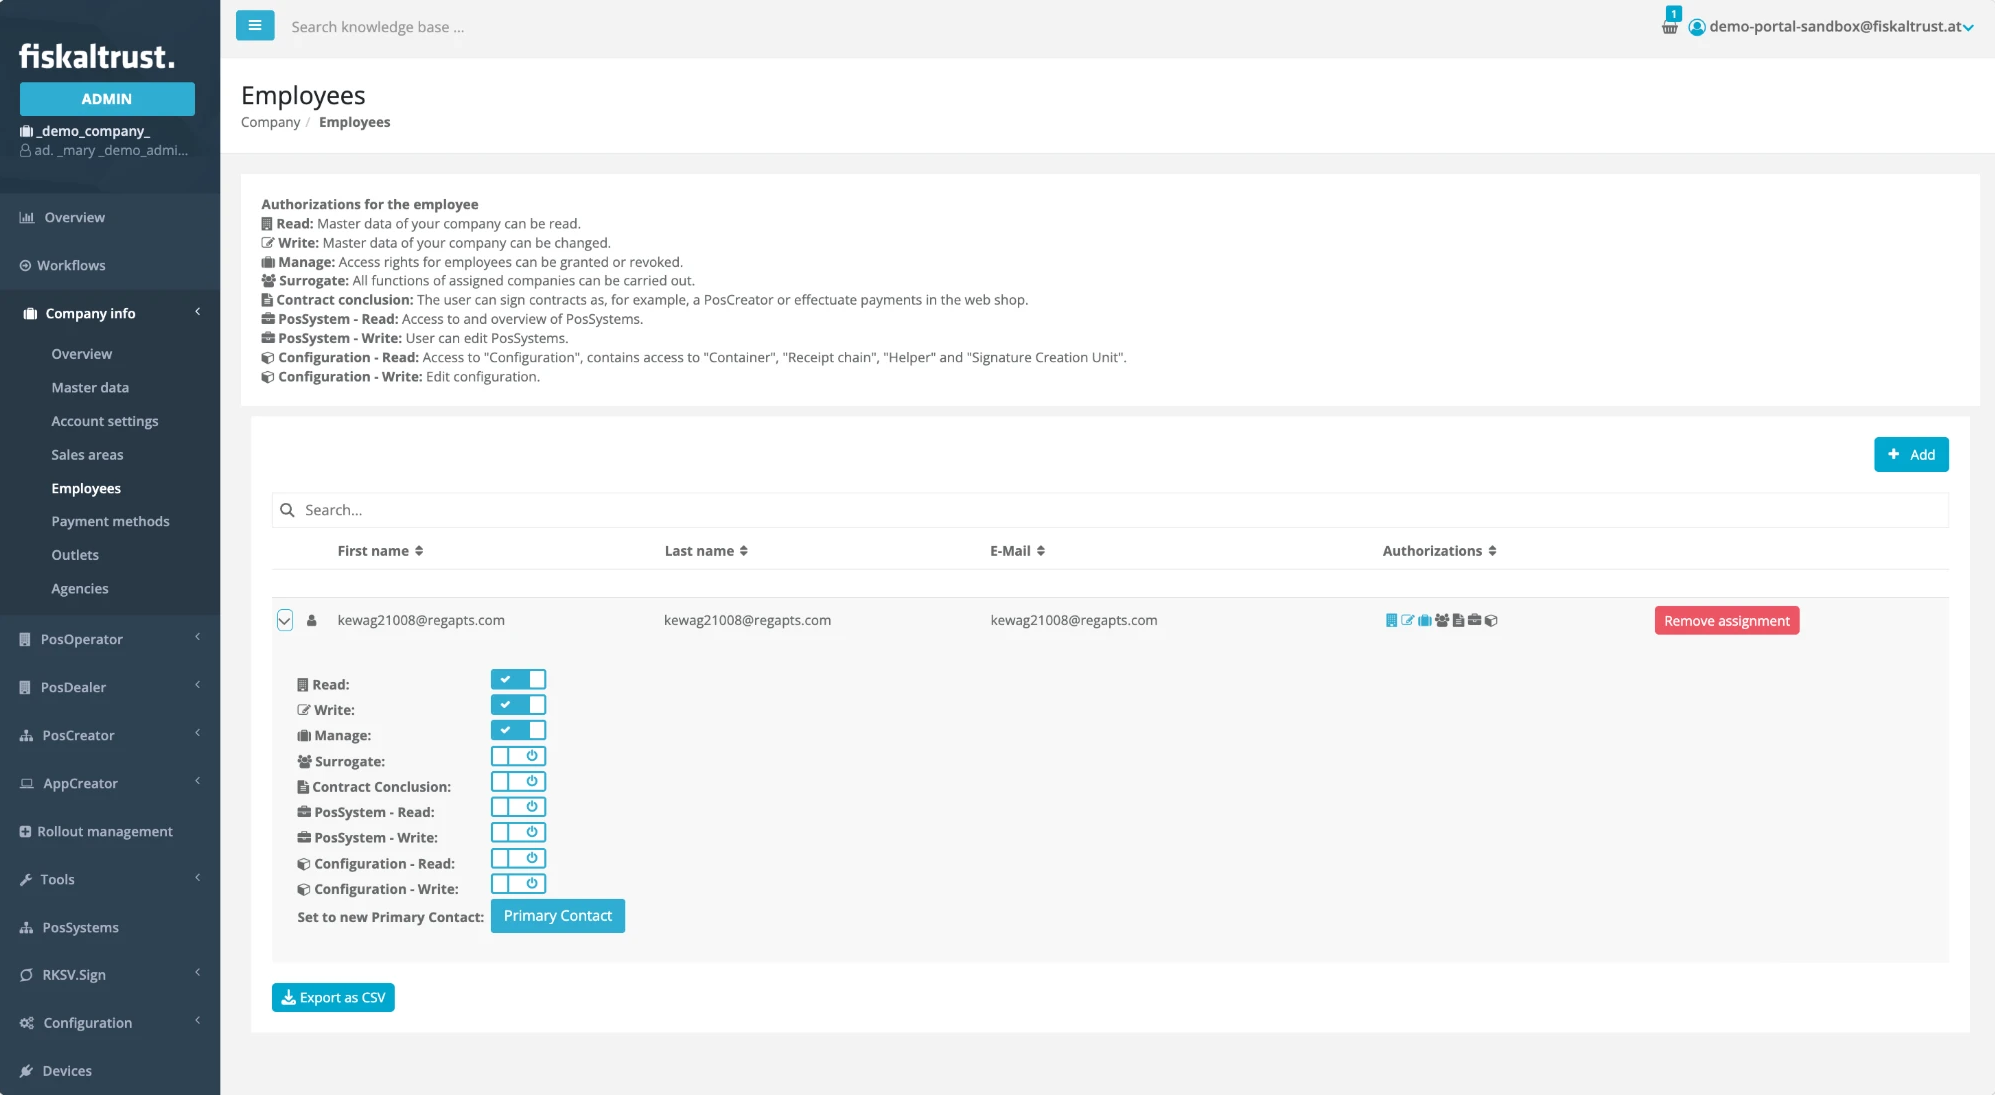Click the hamburger menu toggle button
This screenshot has height=1095, width=1995.
255,26
